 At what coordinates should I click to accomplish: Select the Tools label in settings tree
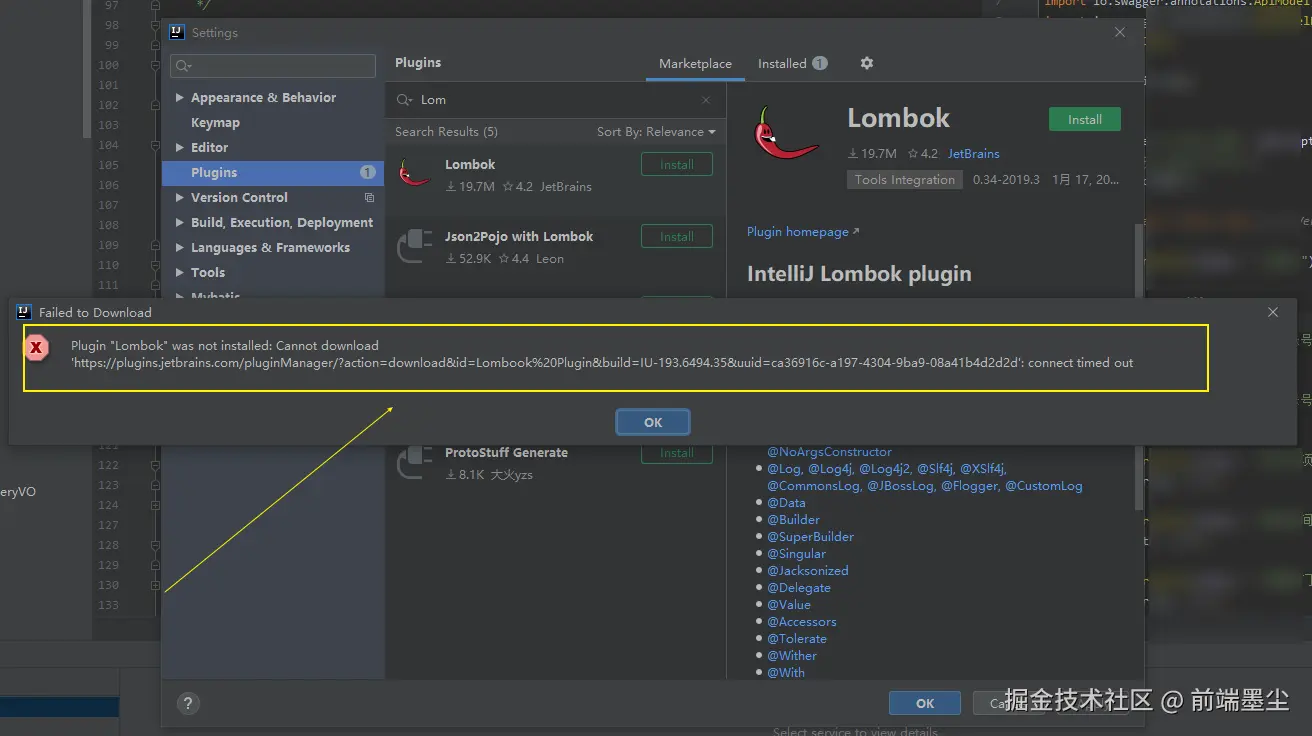point(208,273)
